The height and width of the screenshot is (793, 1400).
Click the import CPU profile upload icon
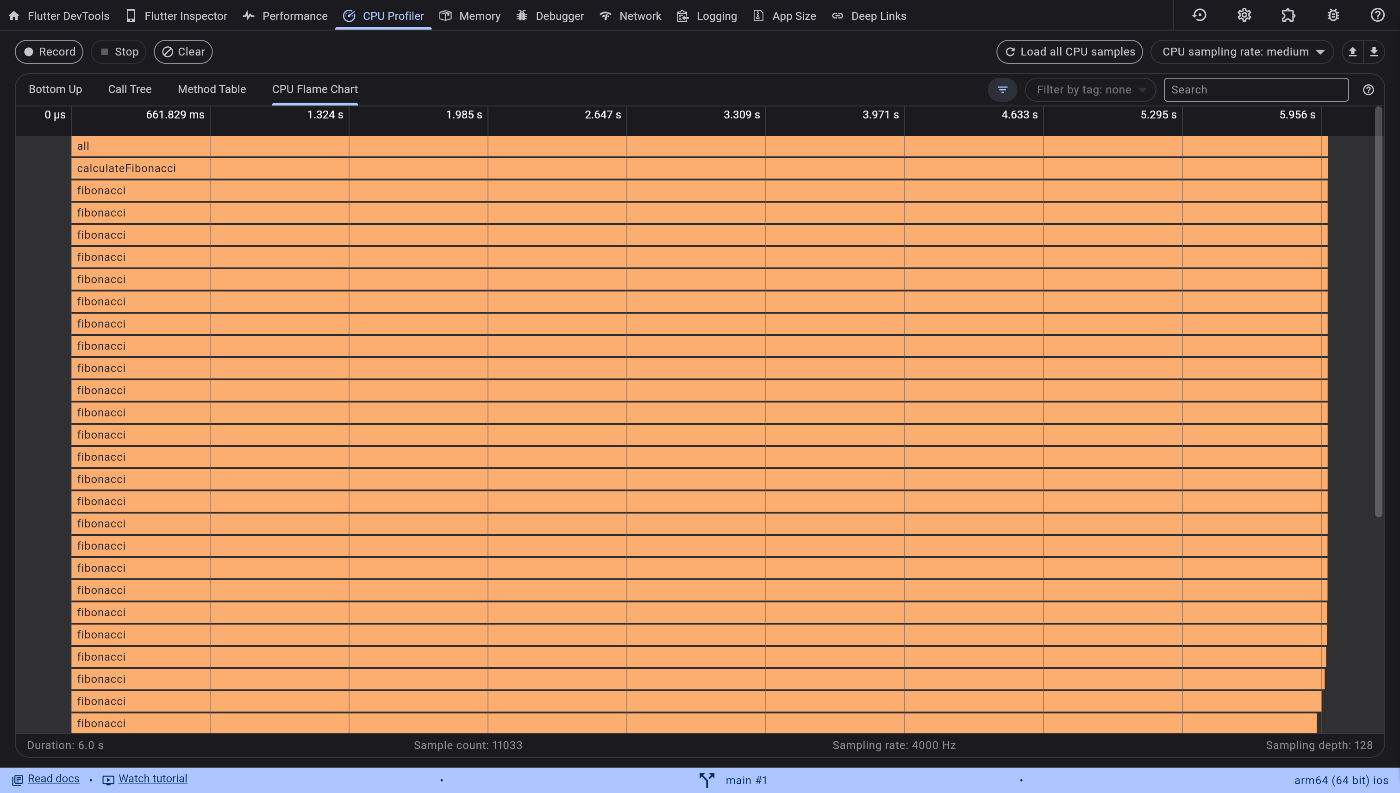[x=1353, y=52]
